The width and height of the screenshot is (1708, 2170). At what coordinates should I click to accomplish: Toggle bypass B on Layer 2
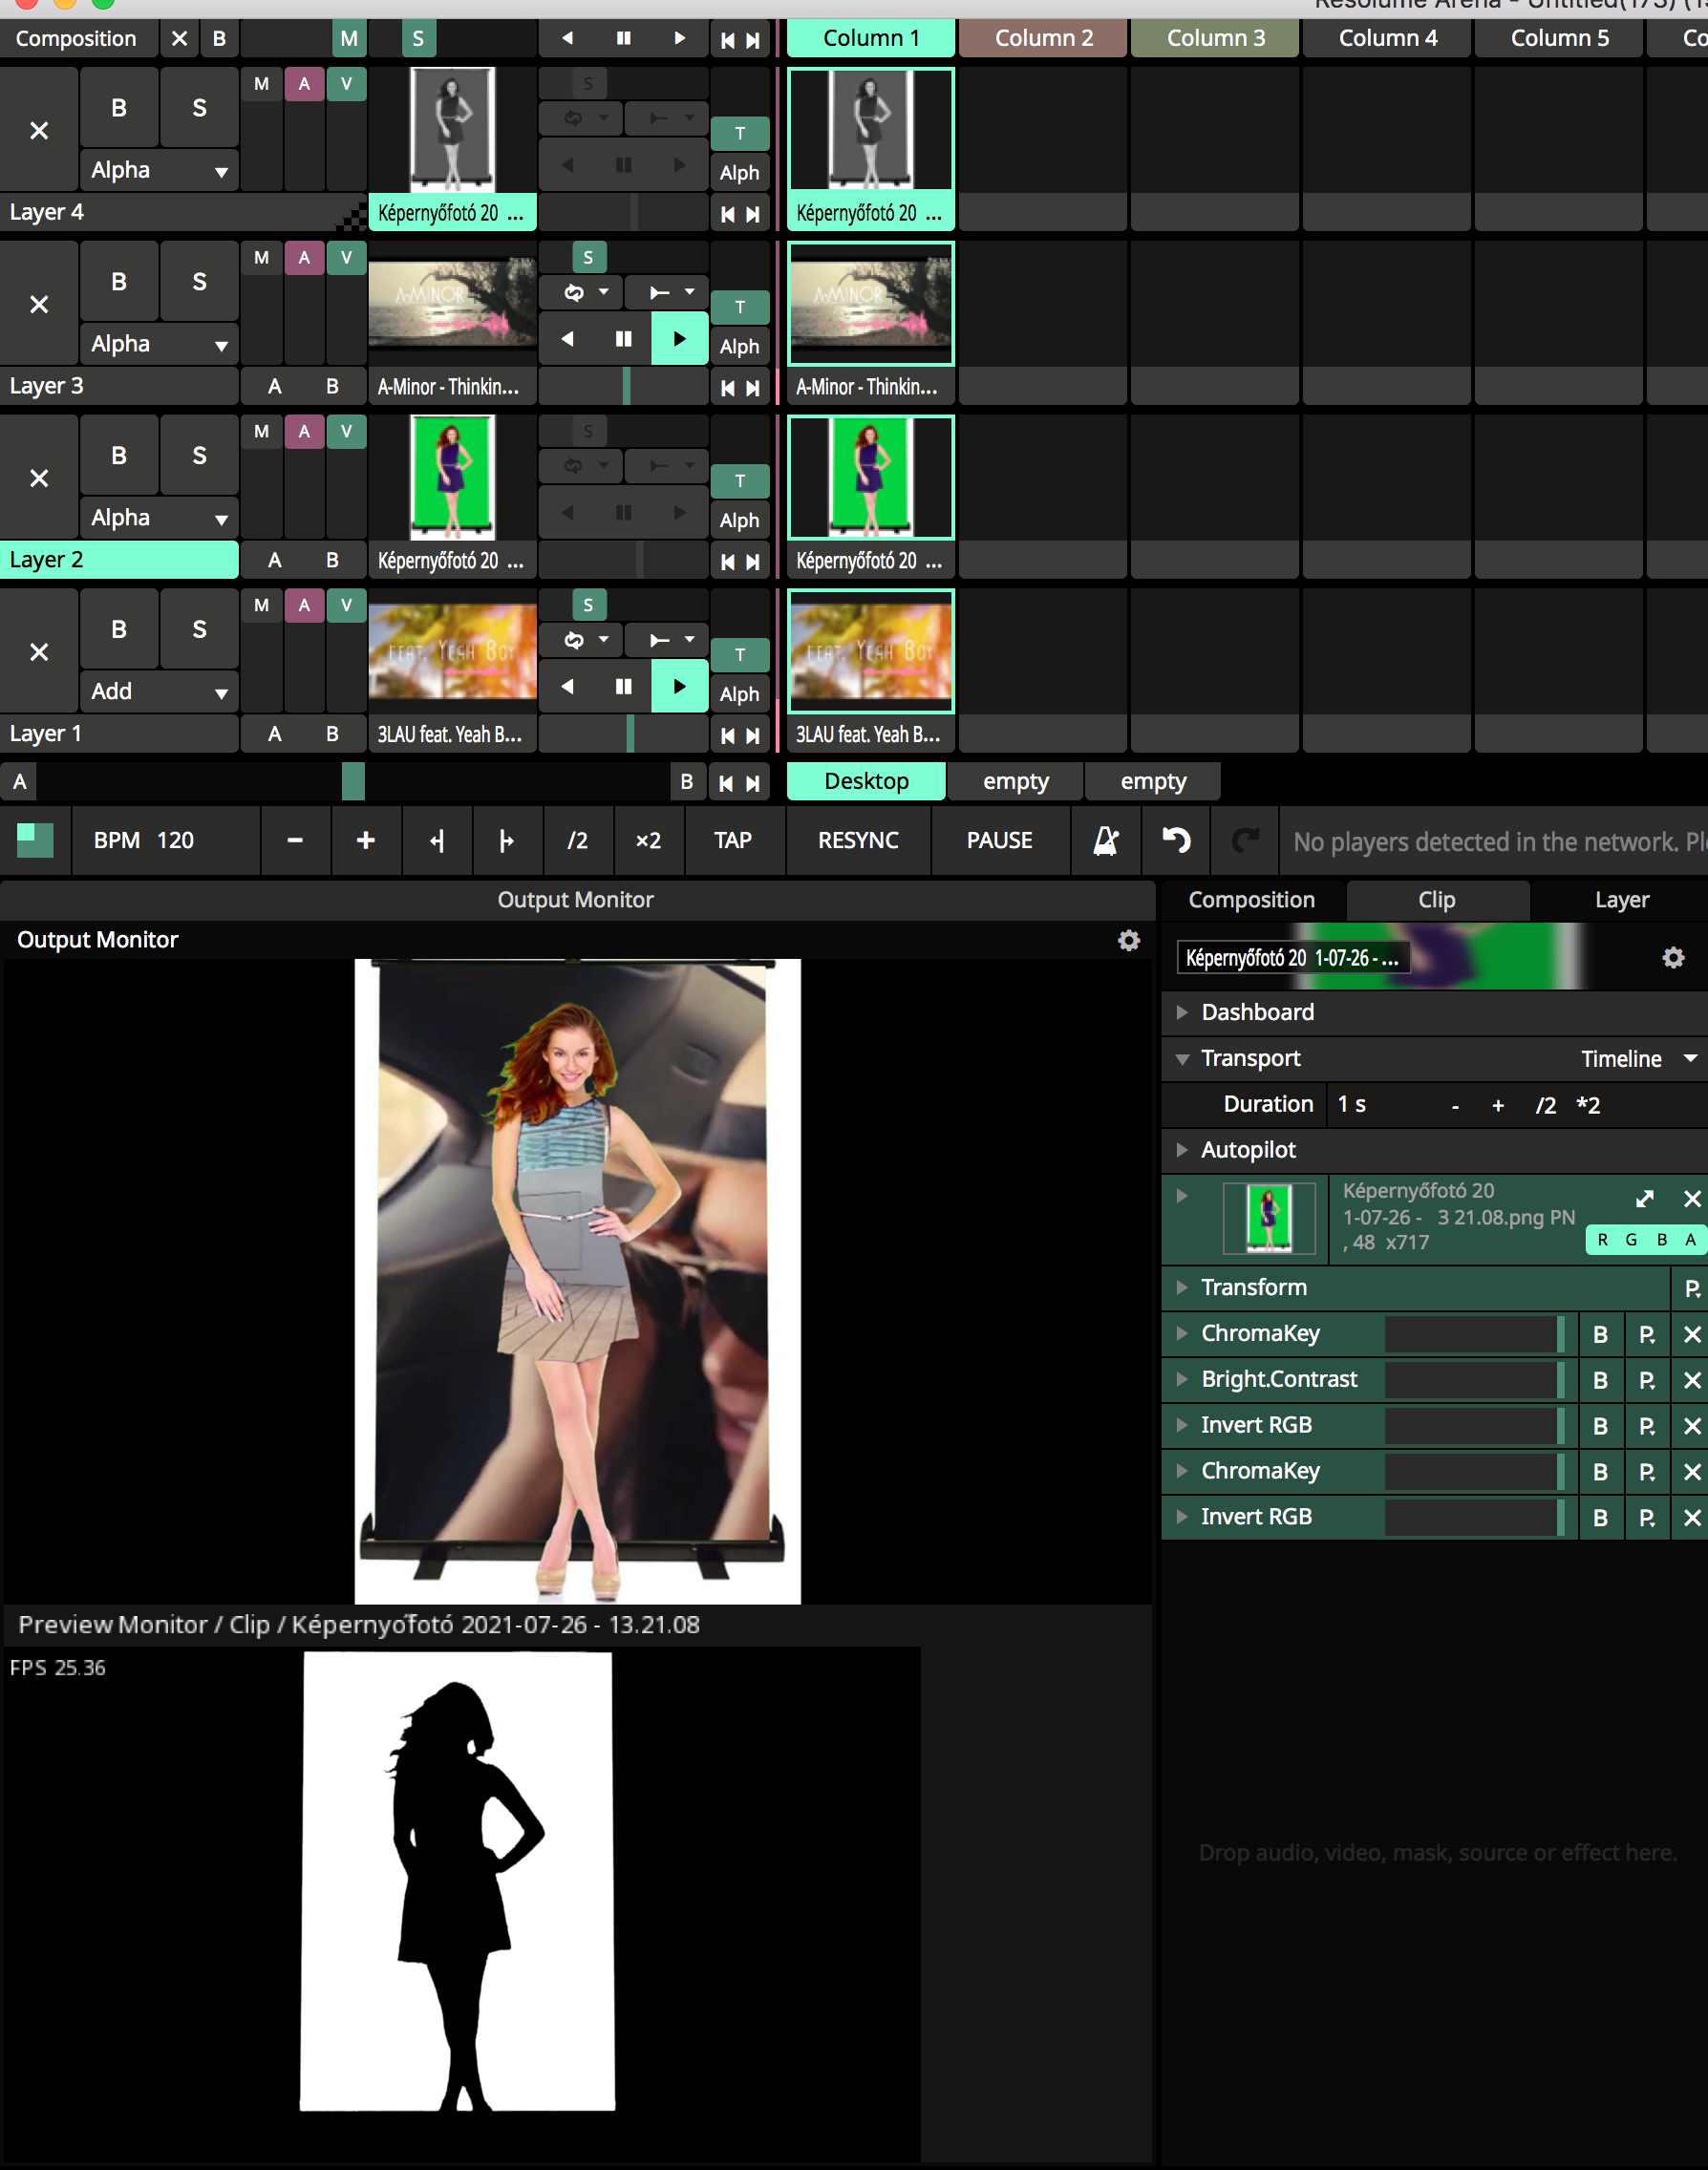click(x=119, y=456)
